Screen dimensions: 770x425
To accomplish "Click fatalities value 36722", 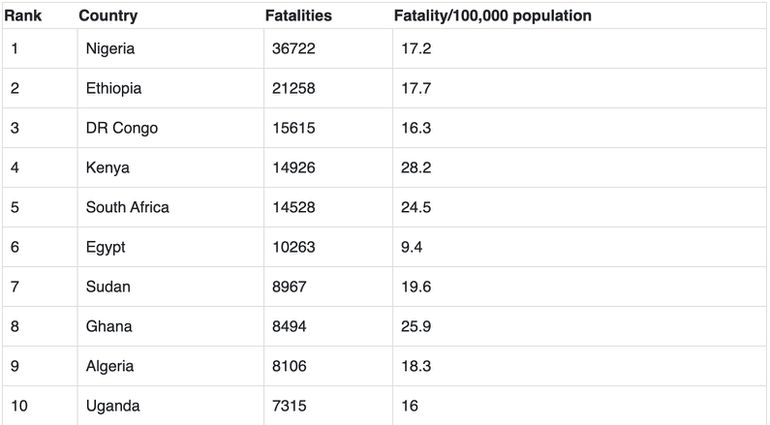I will tap(293, 49).
